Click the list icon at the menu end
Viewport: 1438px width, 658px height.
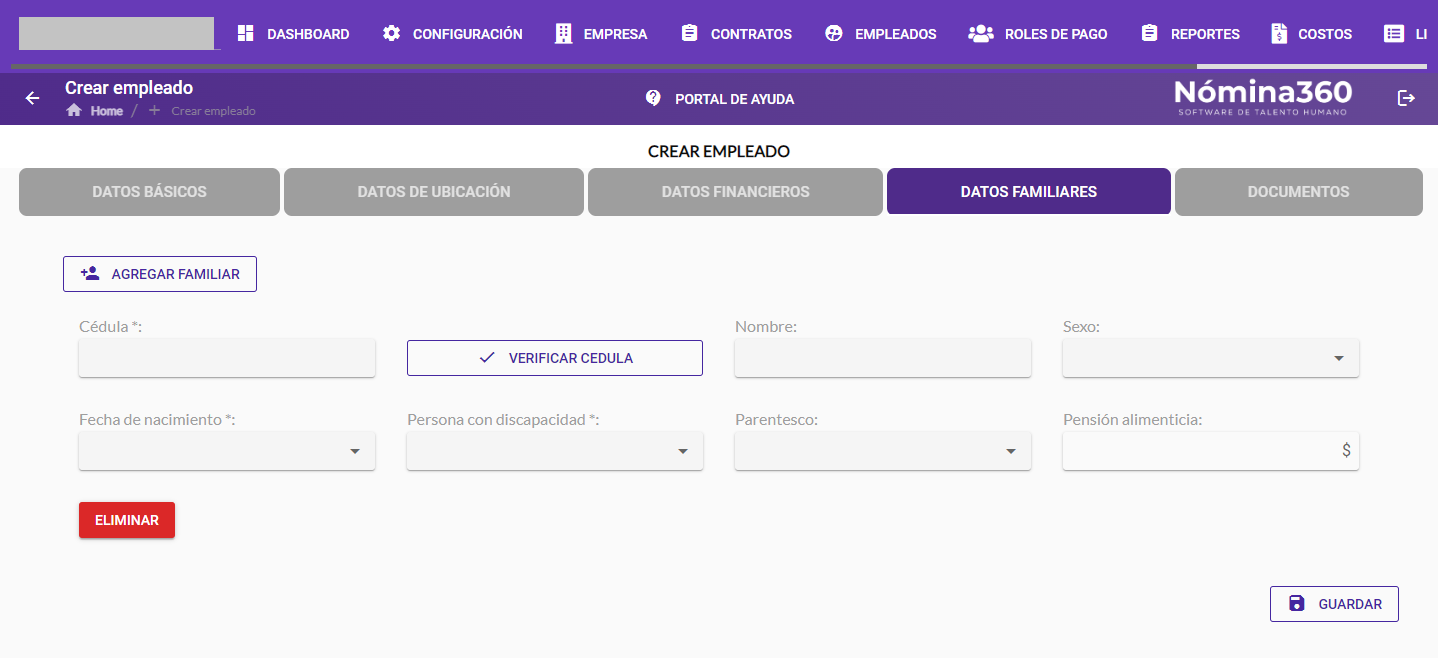point(1394,33)
